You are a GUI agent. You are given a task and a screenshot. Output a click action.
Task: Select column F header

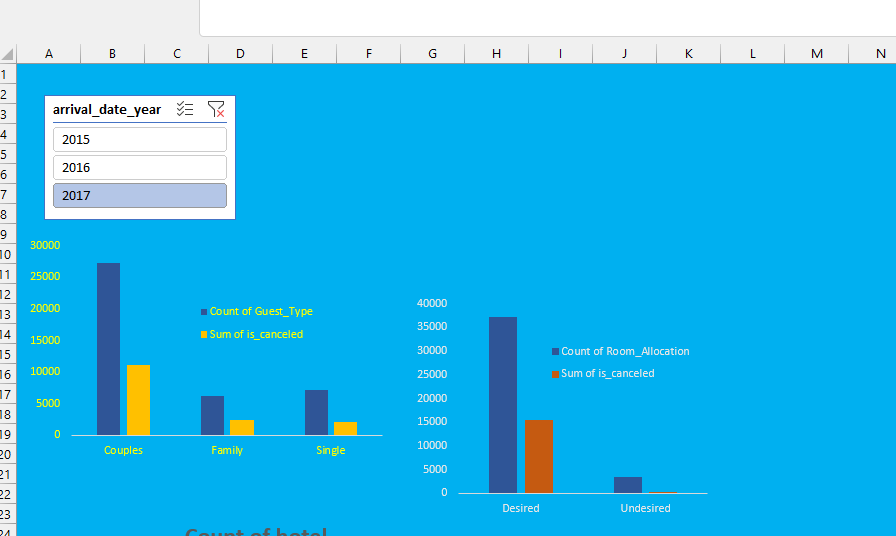click(369, 54)
